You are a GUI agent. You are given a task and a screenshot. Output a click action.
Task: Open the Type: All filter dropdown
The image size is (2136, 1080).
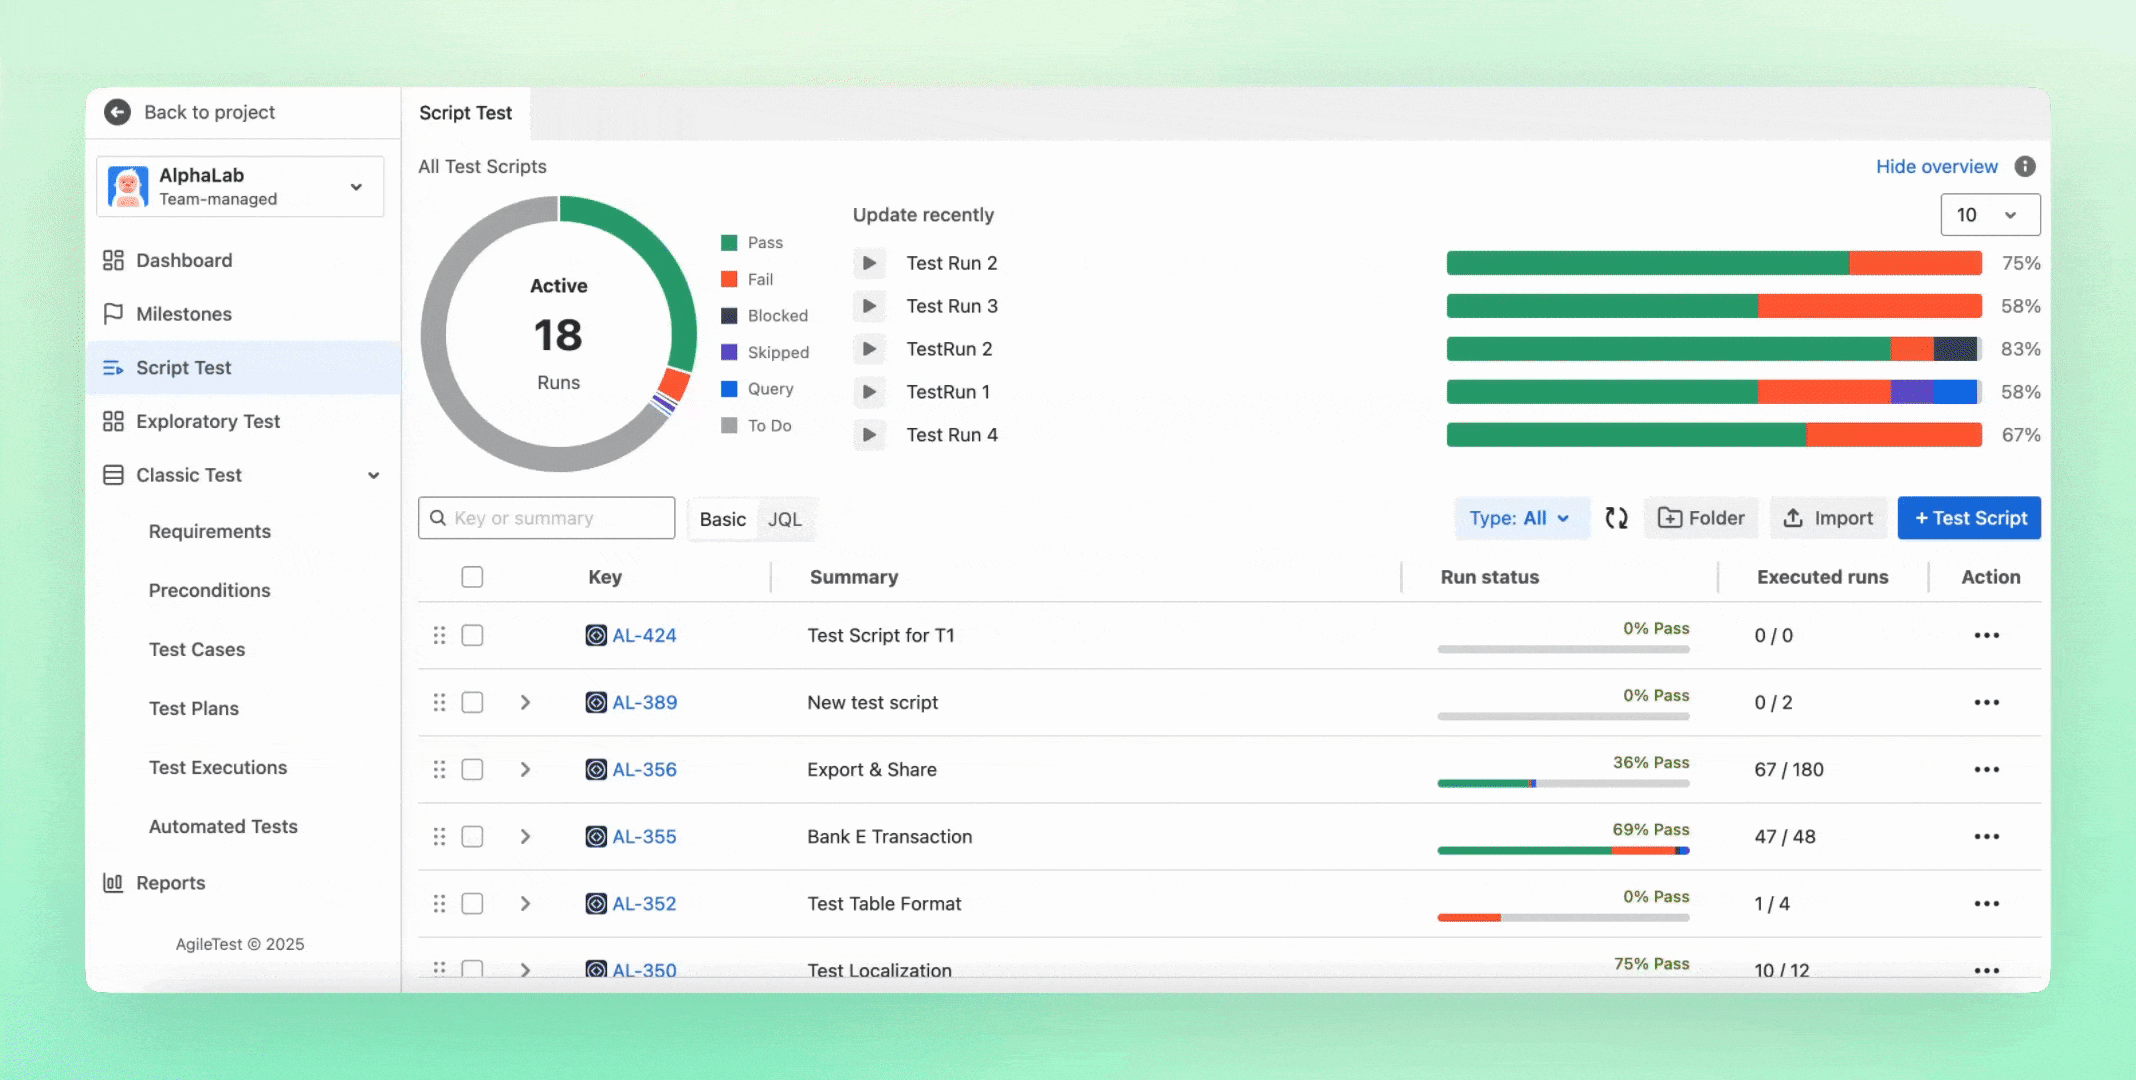pos(1520,518)
